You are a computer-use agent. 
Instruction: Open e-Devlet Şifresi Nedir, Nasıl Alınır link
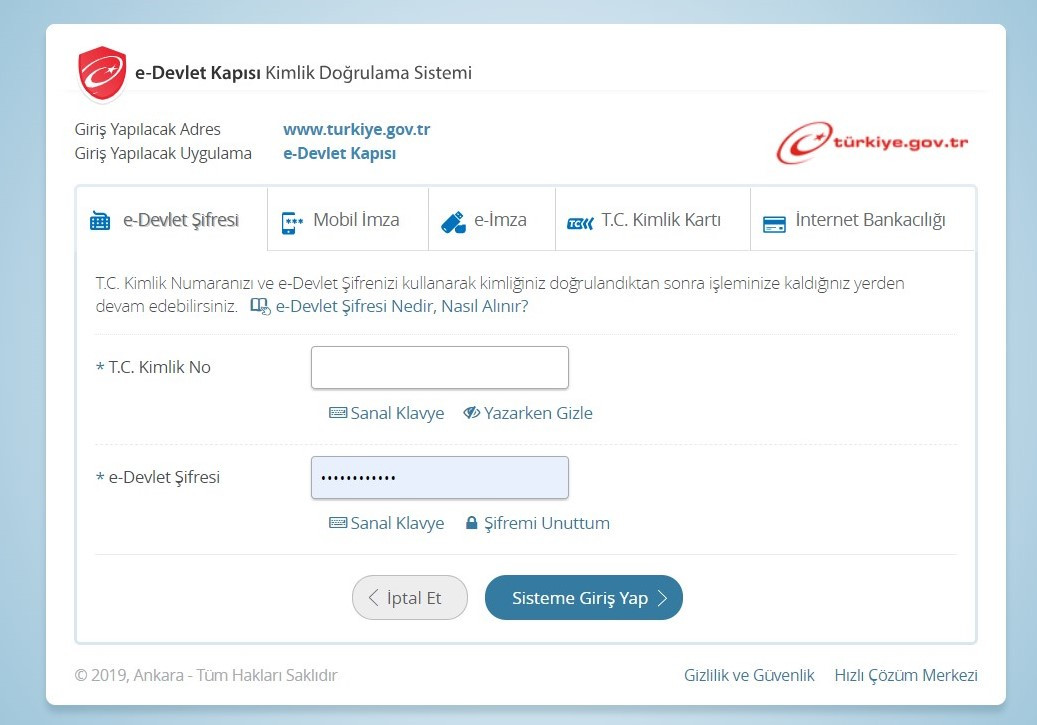click(402, 306)
